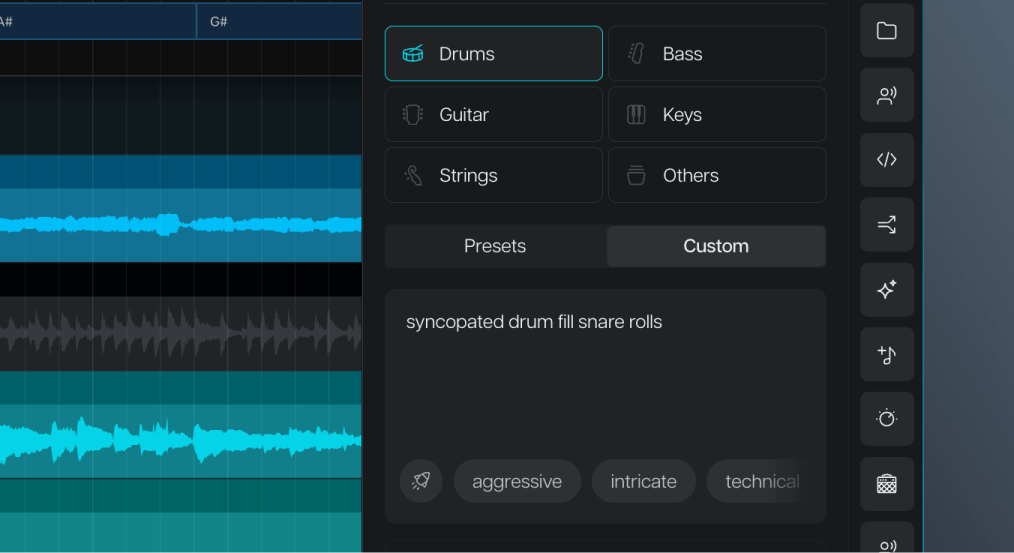
Task: Pick the Strings instrument option
Action: 493,175
